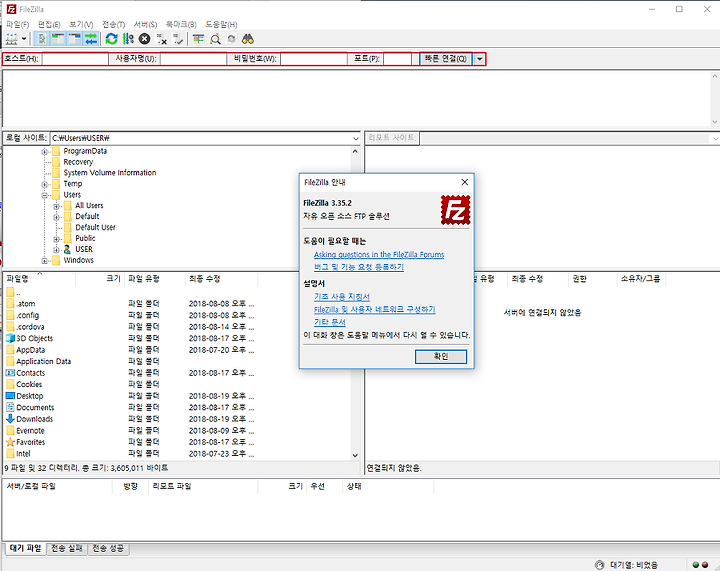Click the 빠른 연결(Q) button
This screenshot has width=720, height=571.
[x=445, y=59]
